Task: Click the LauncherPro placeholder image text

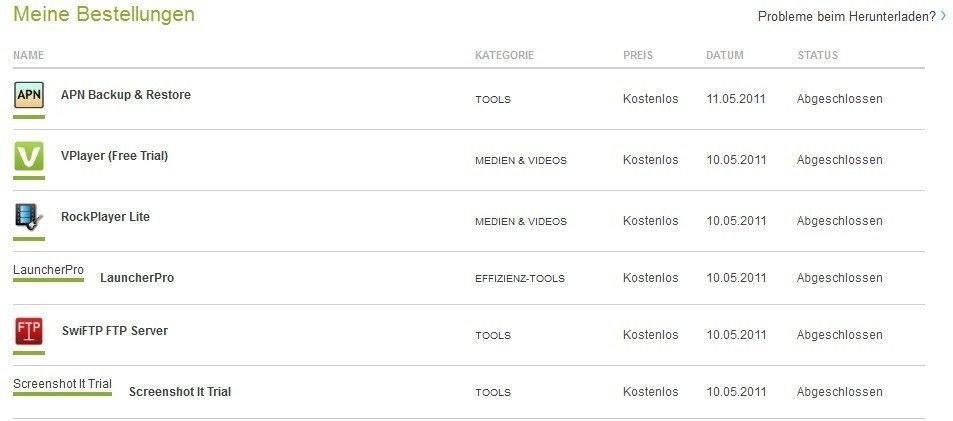Action: tap(49, 270)
